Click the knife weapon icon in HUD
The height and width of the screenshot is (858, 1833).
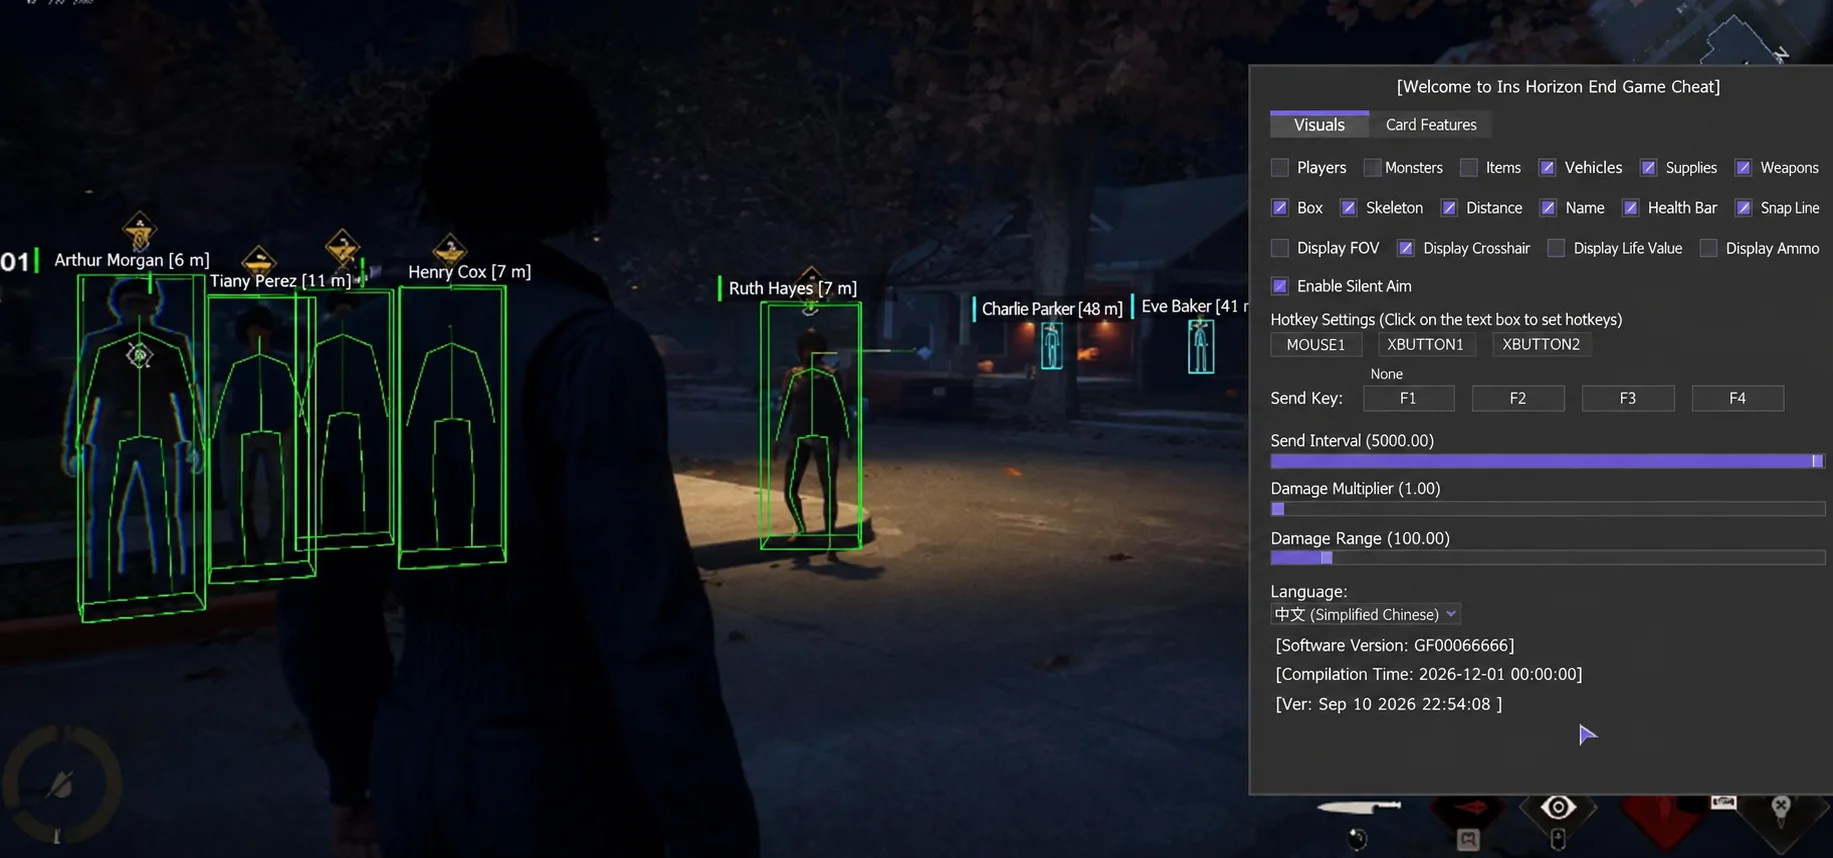(1358, 806)
